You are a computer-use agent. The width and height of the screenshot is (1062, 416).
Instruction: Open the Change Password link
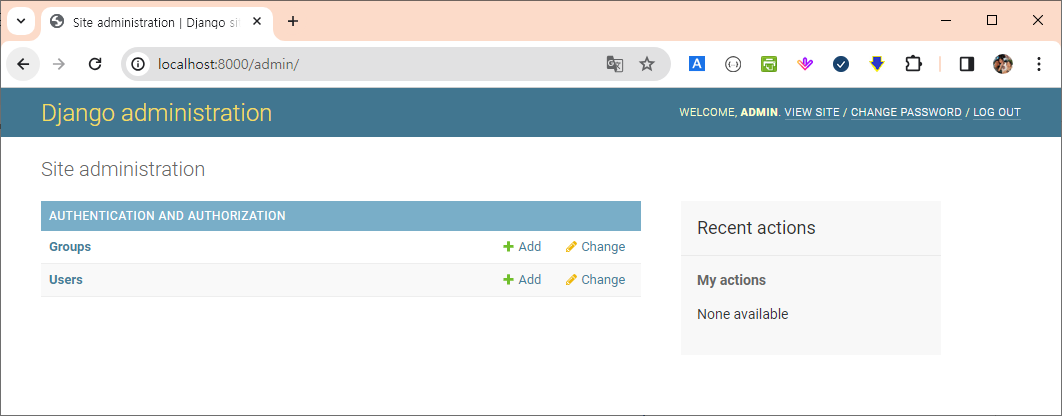(906, 112)
